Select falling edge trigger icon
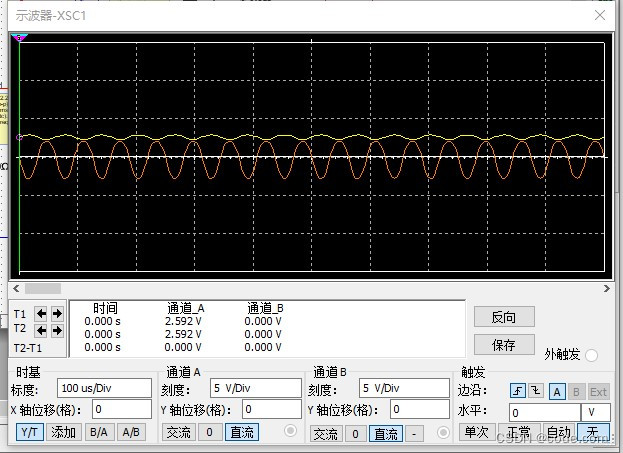This screenshot has width=623, height=453. coord(536,391)
